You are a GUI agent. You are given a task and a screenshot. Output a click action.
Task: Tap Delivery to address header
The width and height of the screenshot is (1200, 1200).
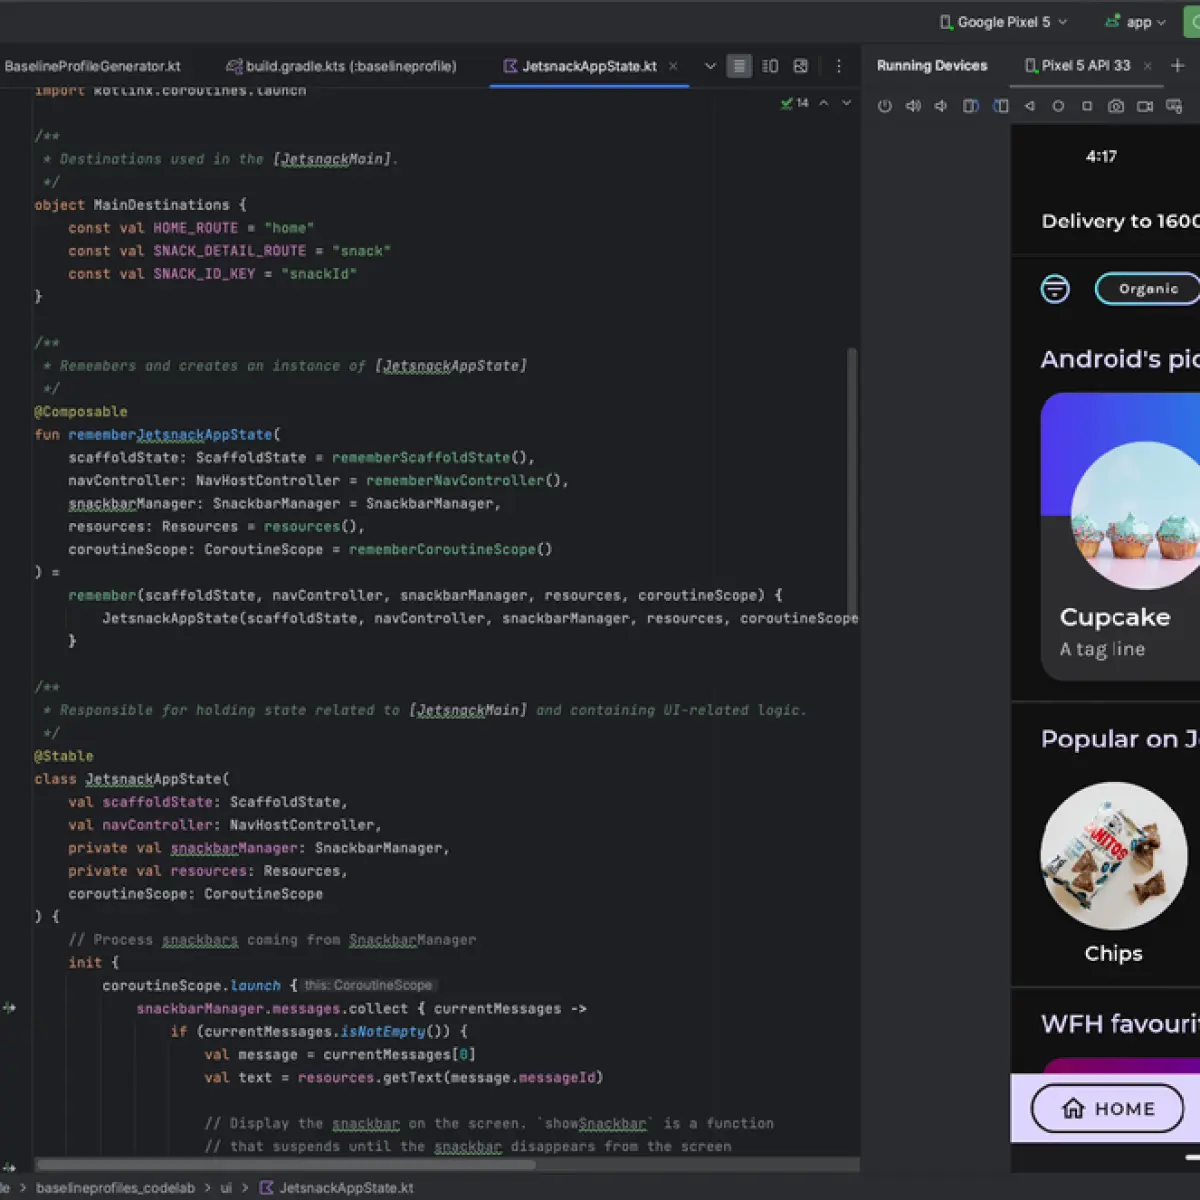pos(1120,221)
